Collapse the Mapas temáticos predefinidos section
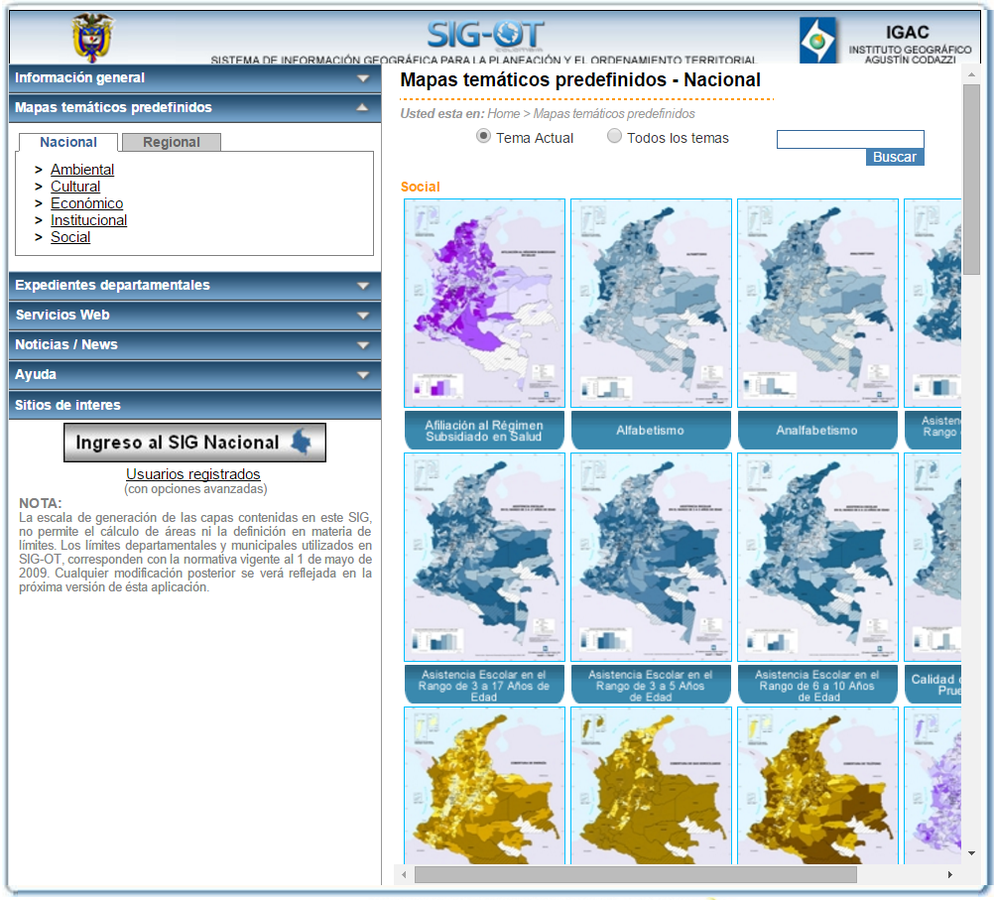 click(x=195, y=108)
